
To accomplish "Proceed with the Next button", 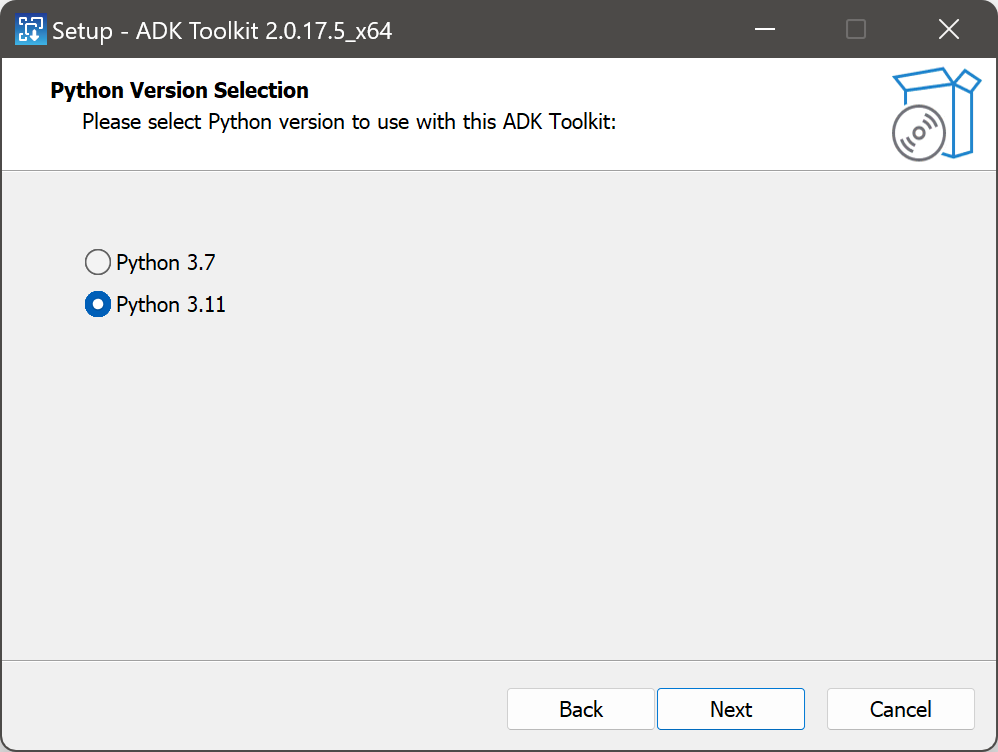I will click(x=730, y=709).
